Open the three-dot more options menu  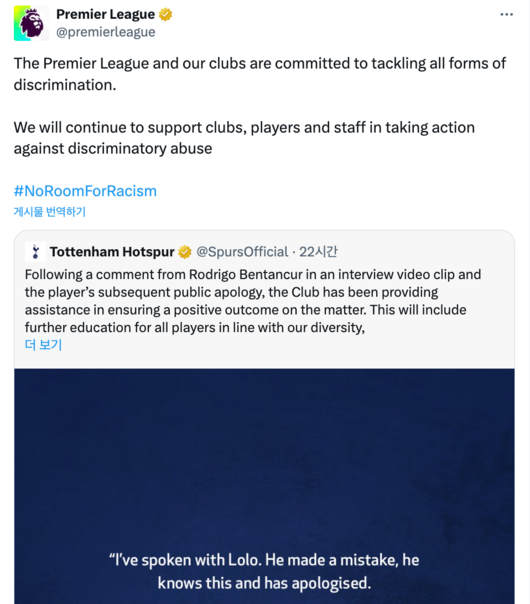point(507,15)
